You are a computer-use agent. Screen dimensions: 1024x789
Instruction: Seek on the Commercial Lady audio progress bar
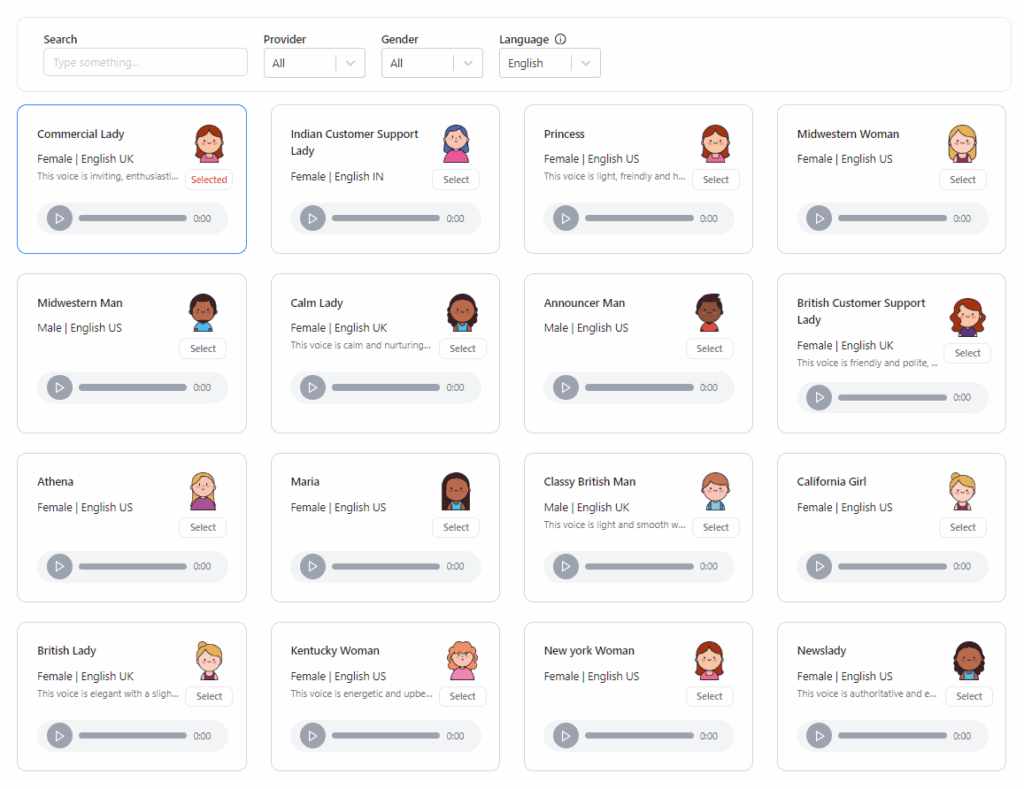tap(133, 218)
